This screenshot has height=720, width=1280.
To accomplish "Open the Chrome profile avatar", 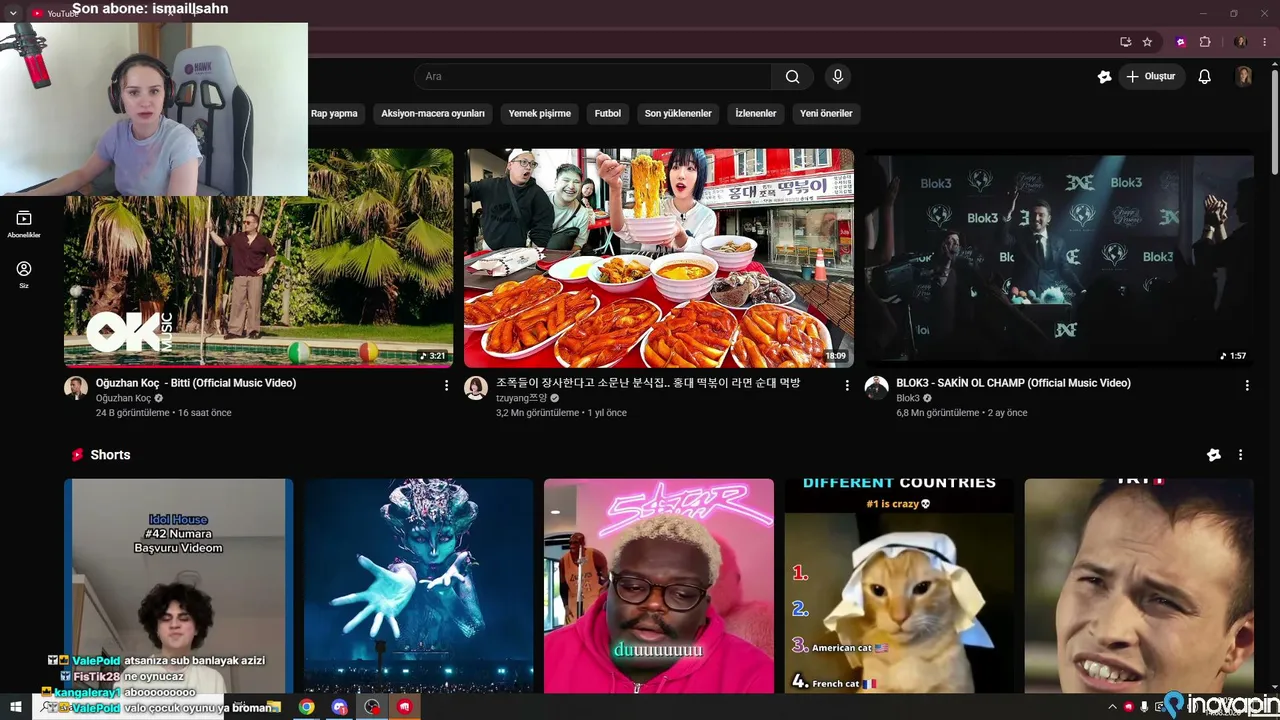I will pyautogui.click(x=1241, y=42).
